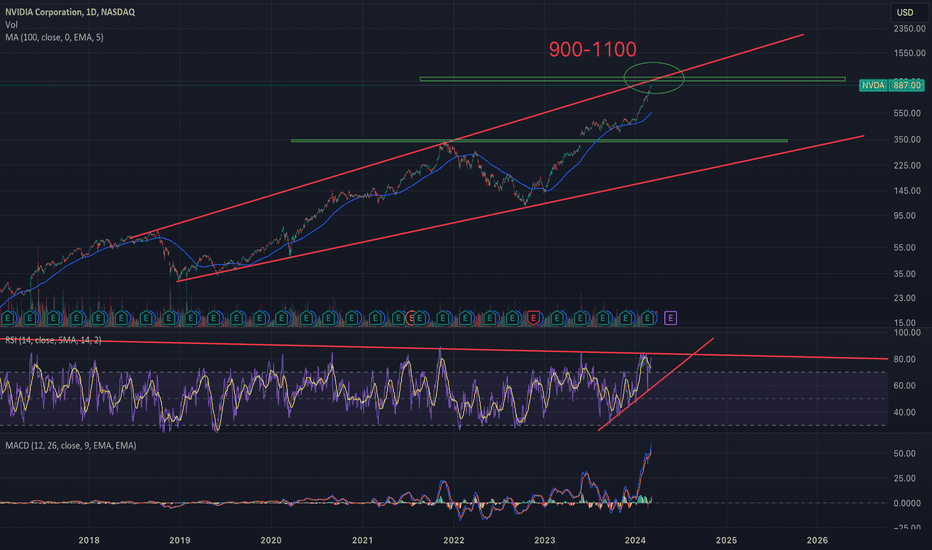Click the 35.00 price axis label
Screen dimensions: 932x550
click(x=905, y=274)
